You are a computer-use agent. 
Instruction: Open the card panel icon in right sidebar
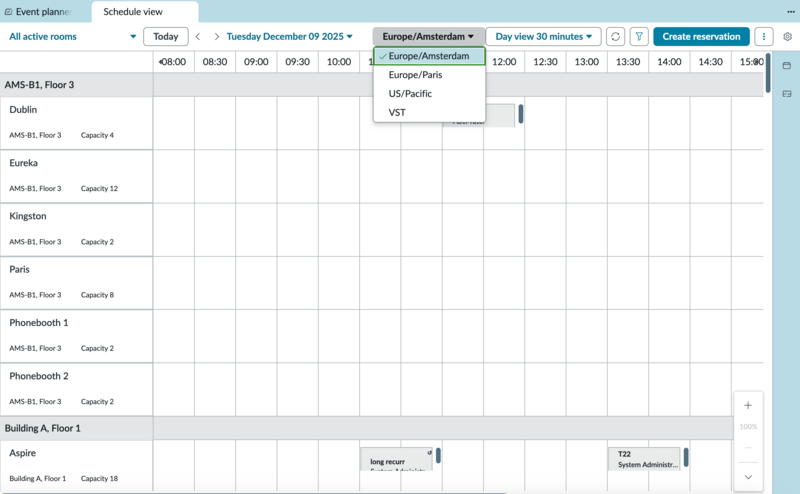(787, 94)
